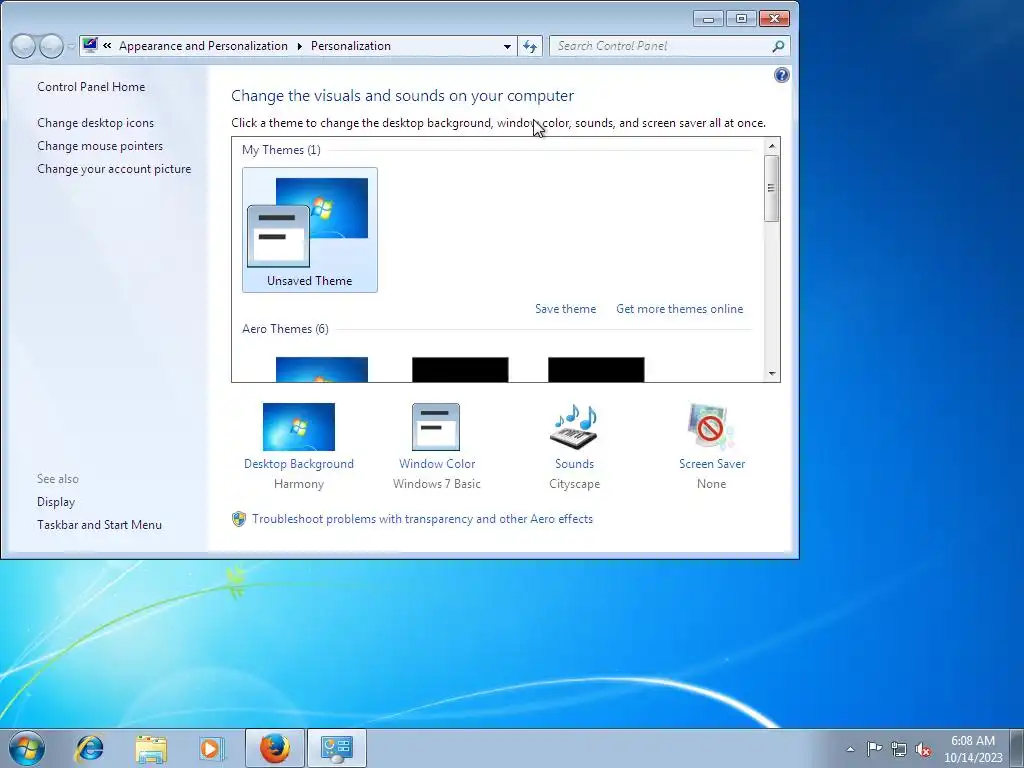
Task: Launch Internet Explorer from the taskbar
Action: [89, 748]
